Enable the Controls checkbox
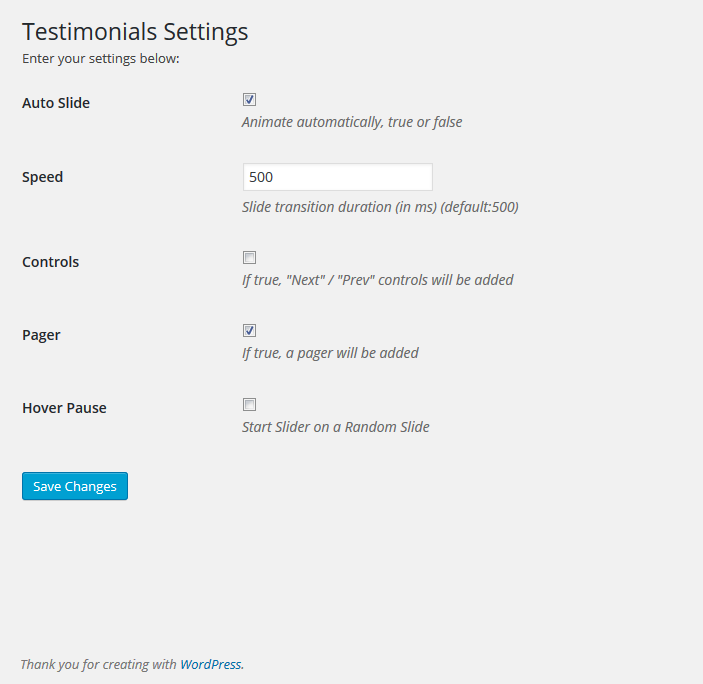The image size is (703, 684). click(249, 258)
